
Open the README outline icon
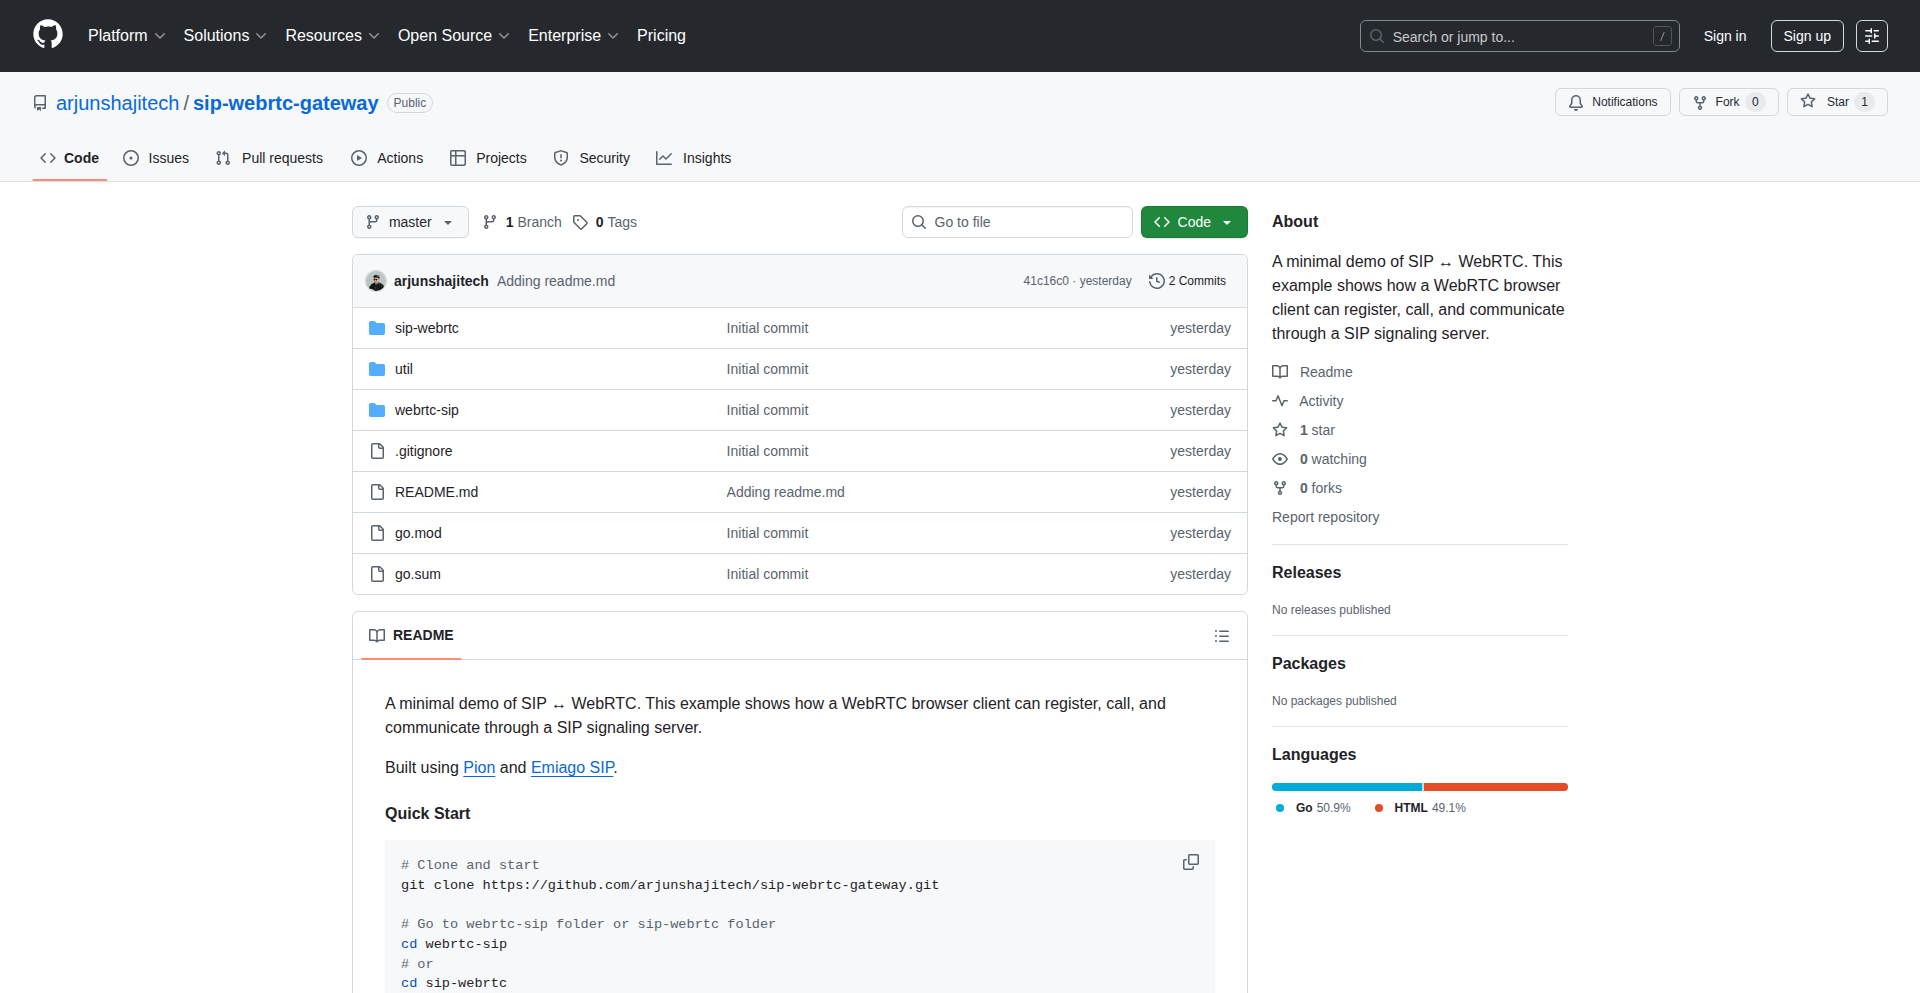point(1221,636)
